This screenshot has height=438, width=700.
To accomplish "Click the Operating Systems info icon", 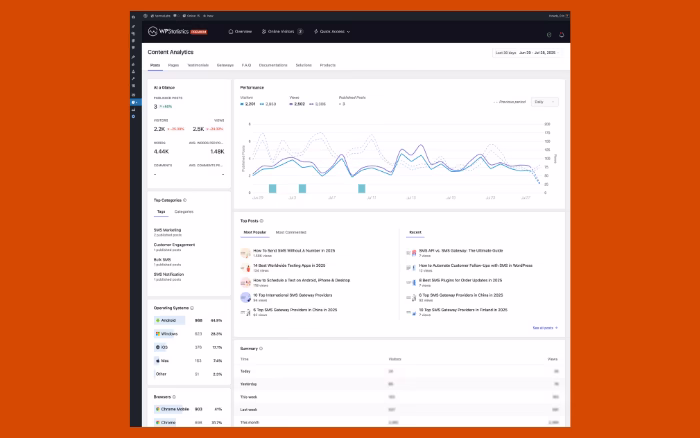I will coord(192,308).
